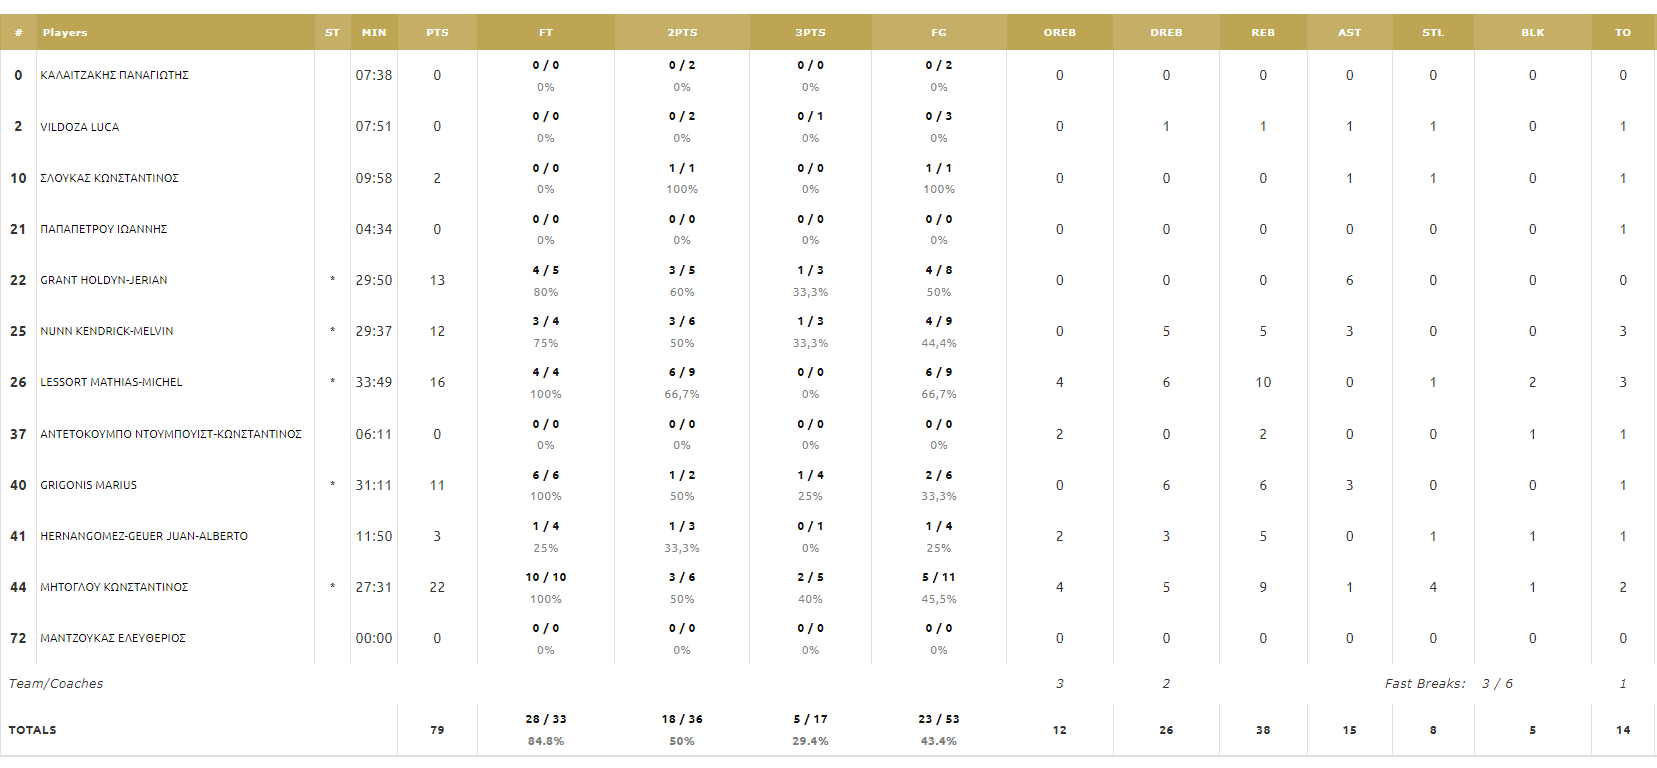
Task: Select the TO column header
Action: pyautogui.click(x=1623, y=32)
